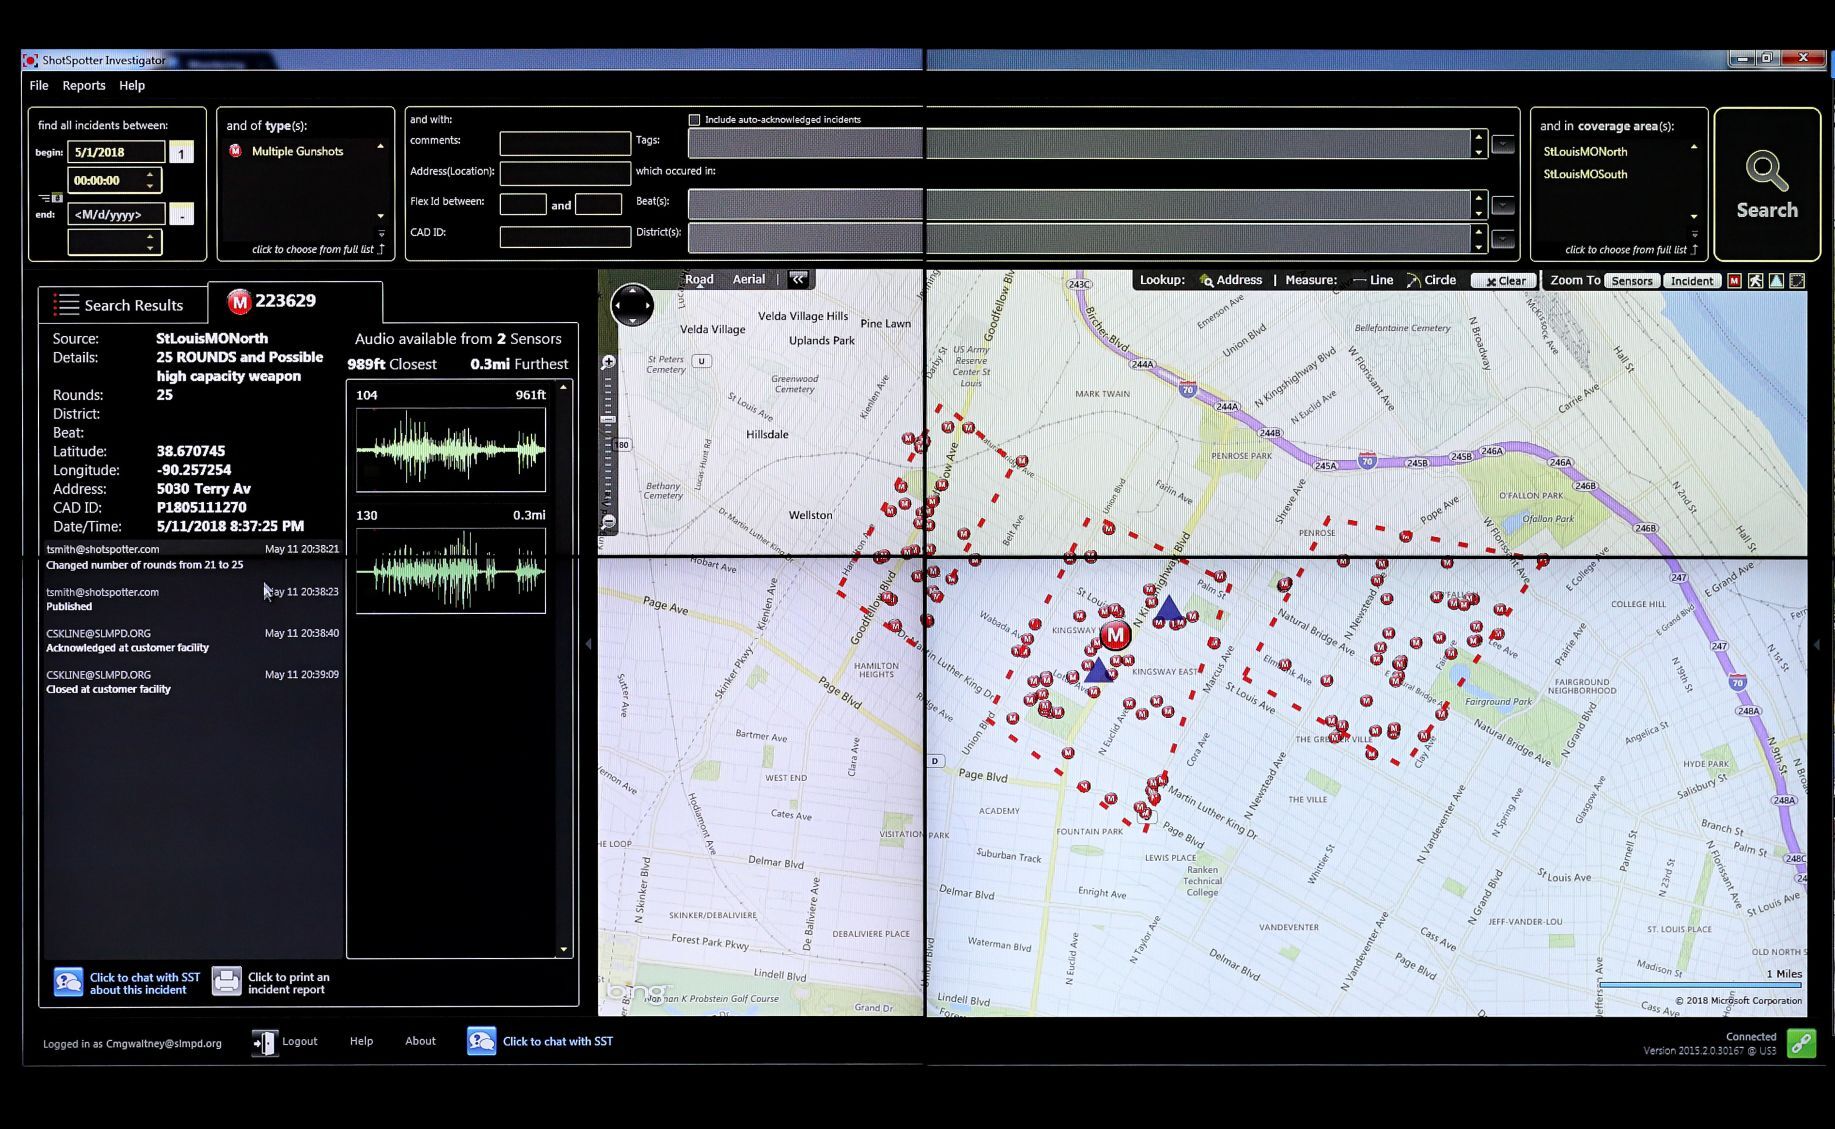The width and height of the screenshot is (1835, 1129).
Task: Expand the Beat(s) dropdown button
Action: click(x=1503, y=206)
